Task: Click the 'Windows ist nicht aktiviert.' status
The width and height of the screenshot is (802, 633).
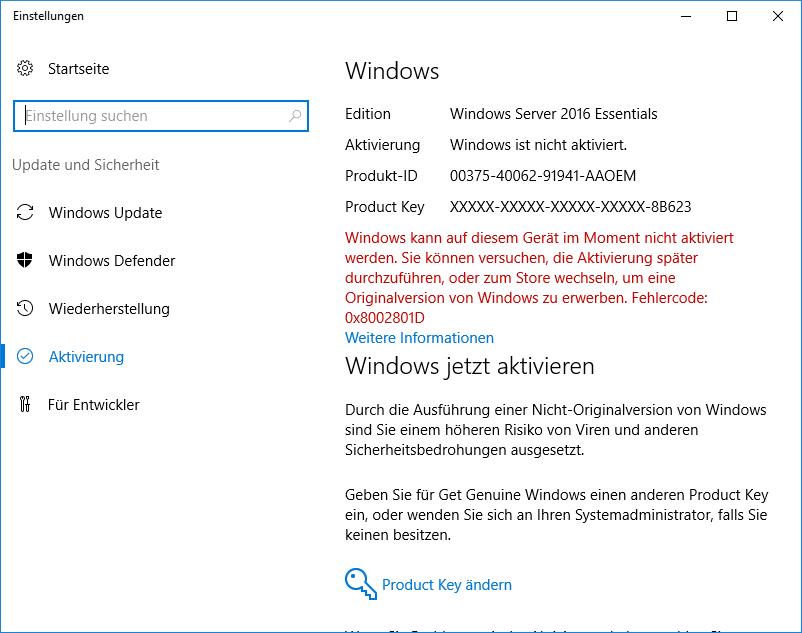Action: click(538, 145)
